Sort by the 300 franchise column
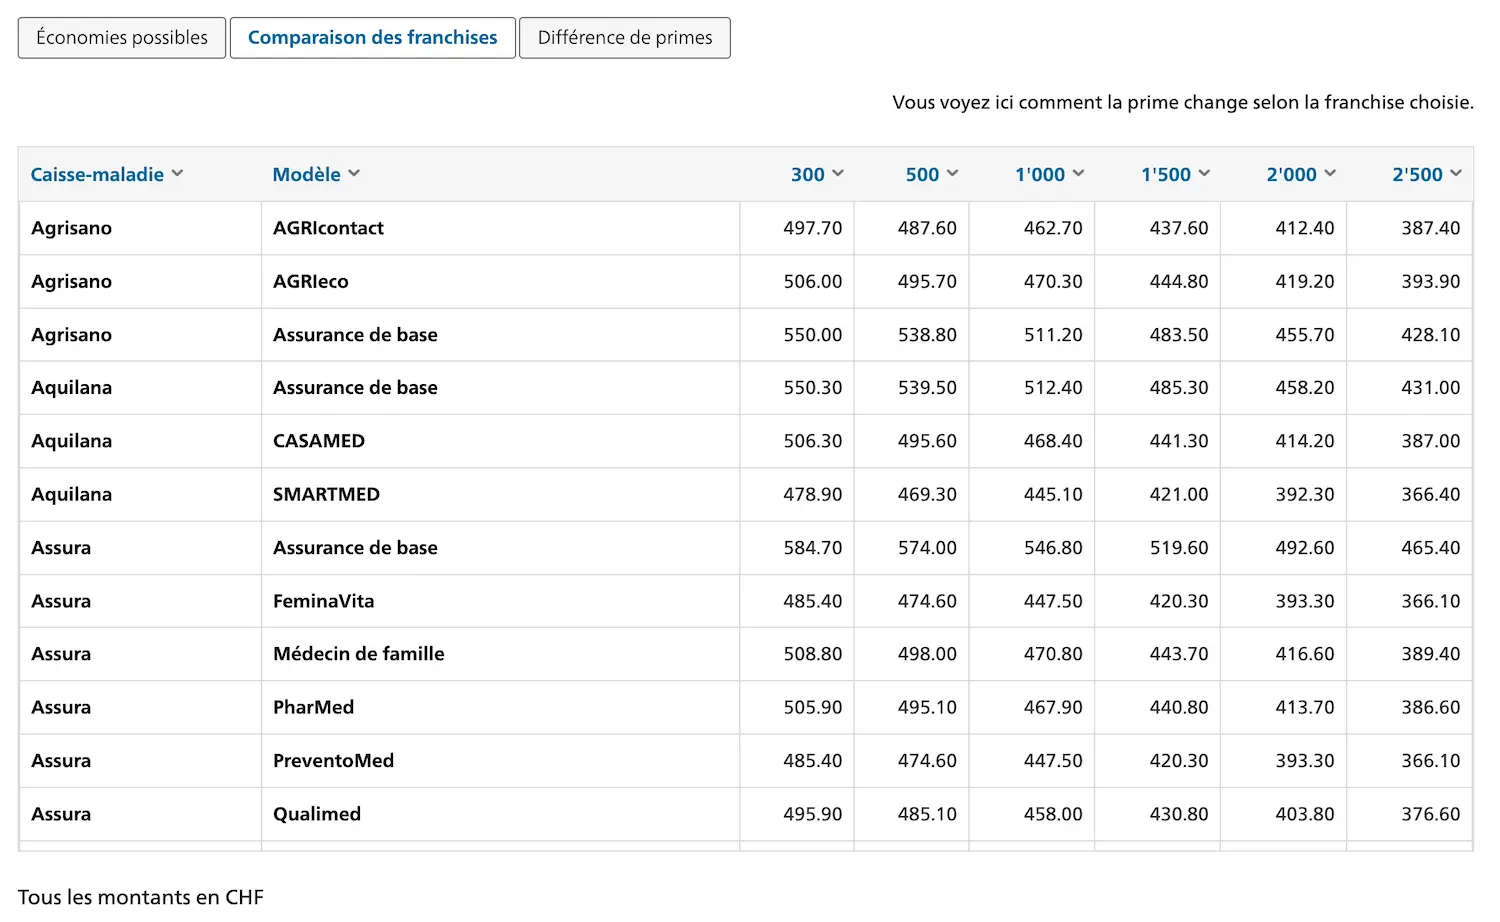 (x=817, y=174)
